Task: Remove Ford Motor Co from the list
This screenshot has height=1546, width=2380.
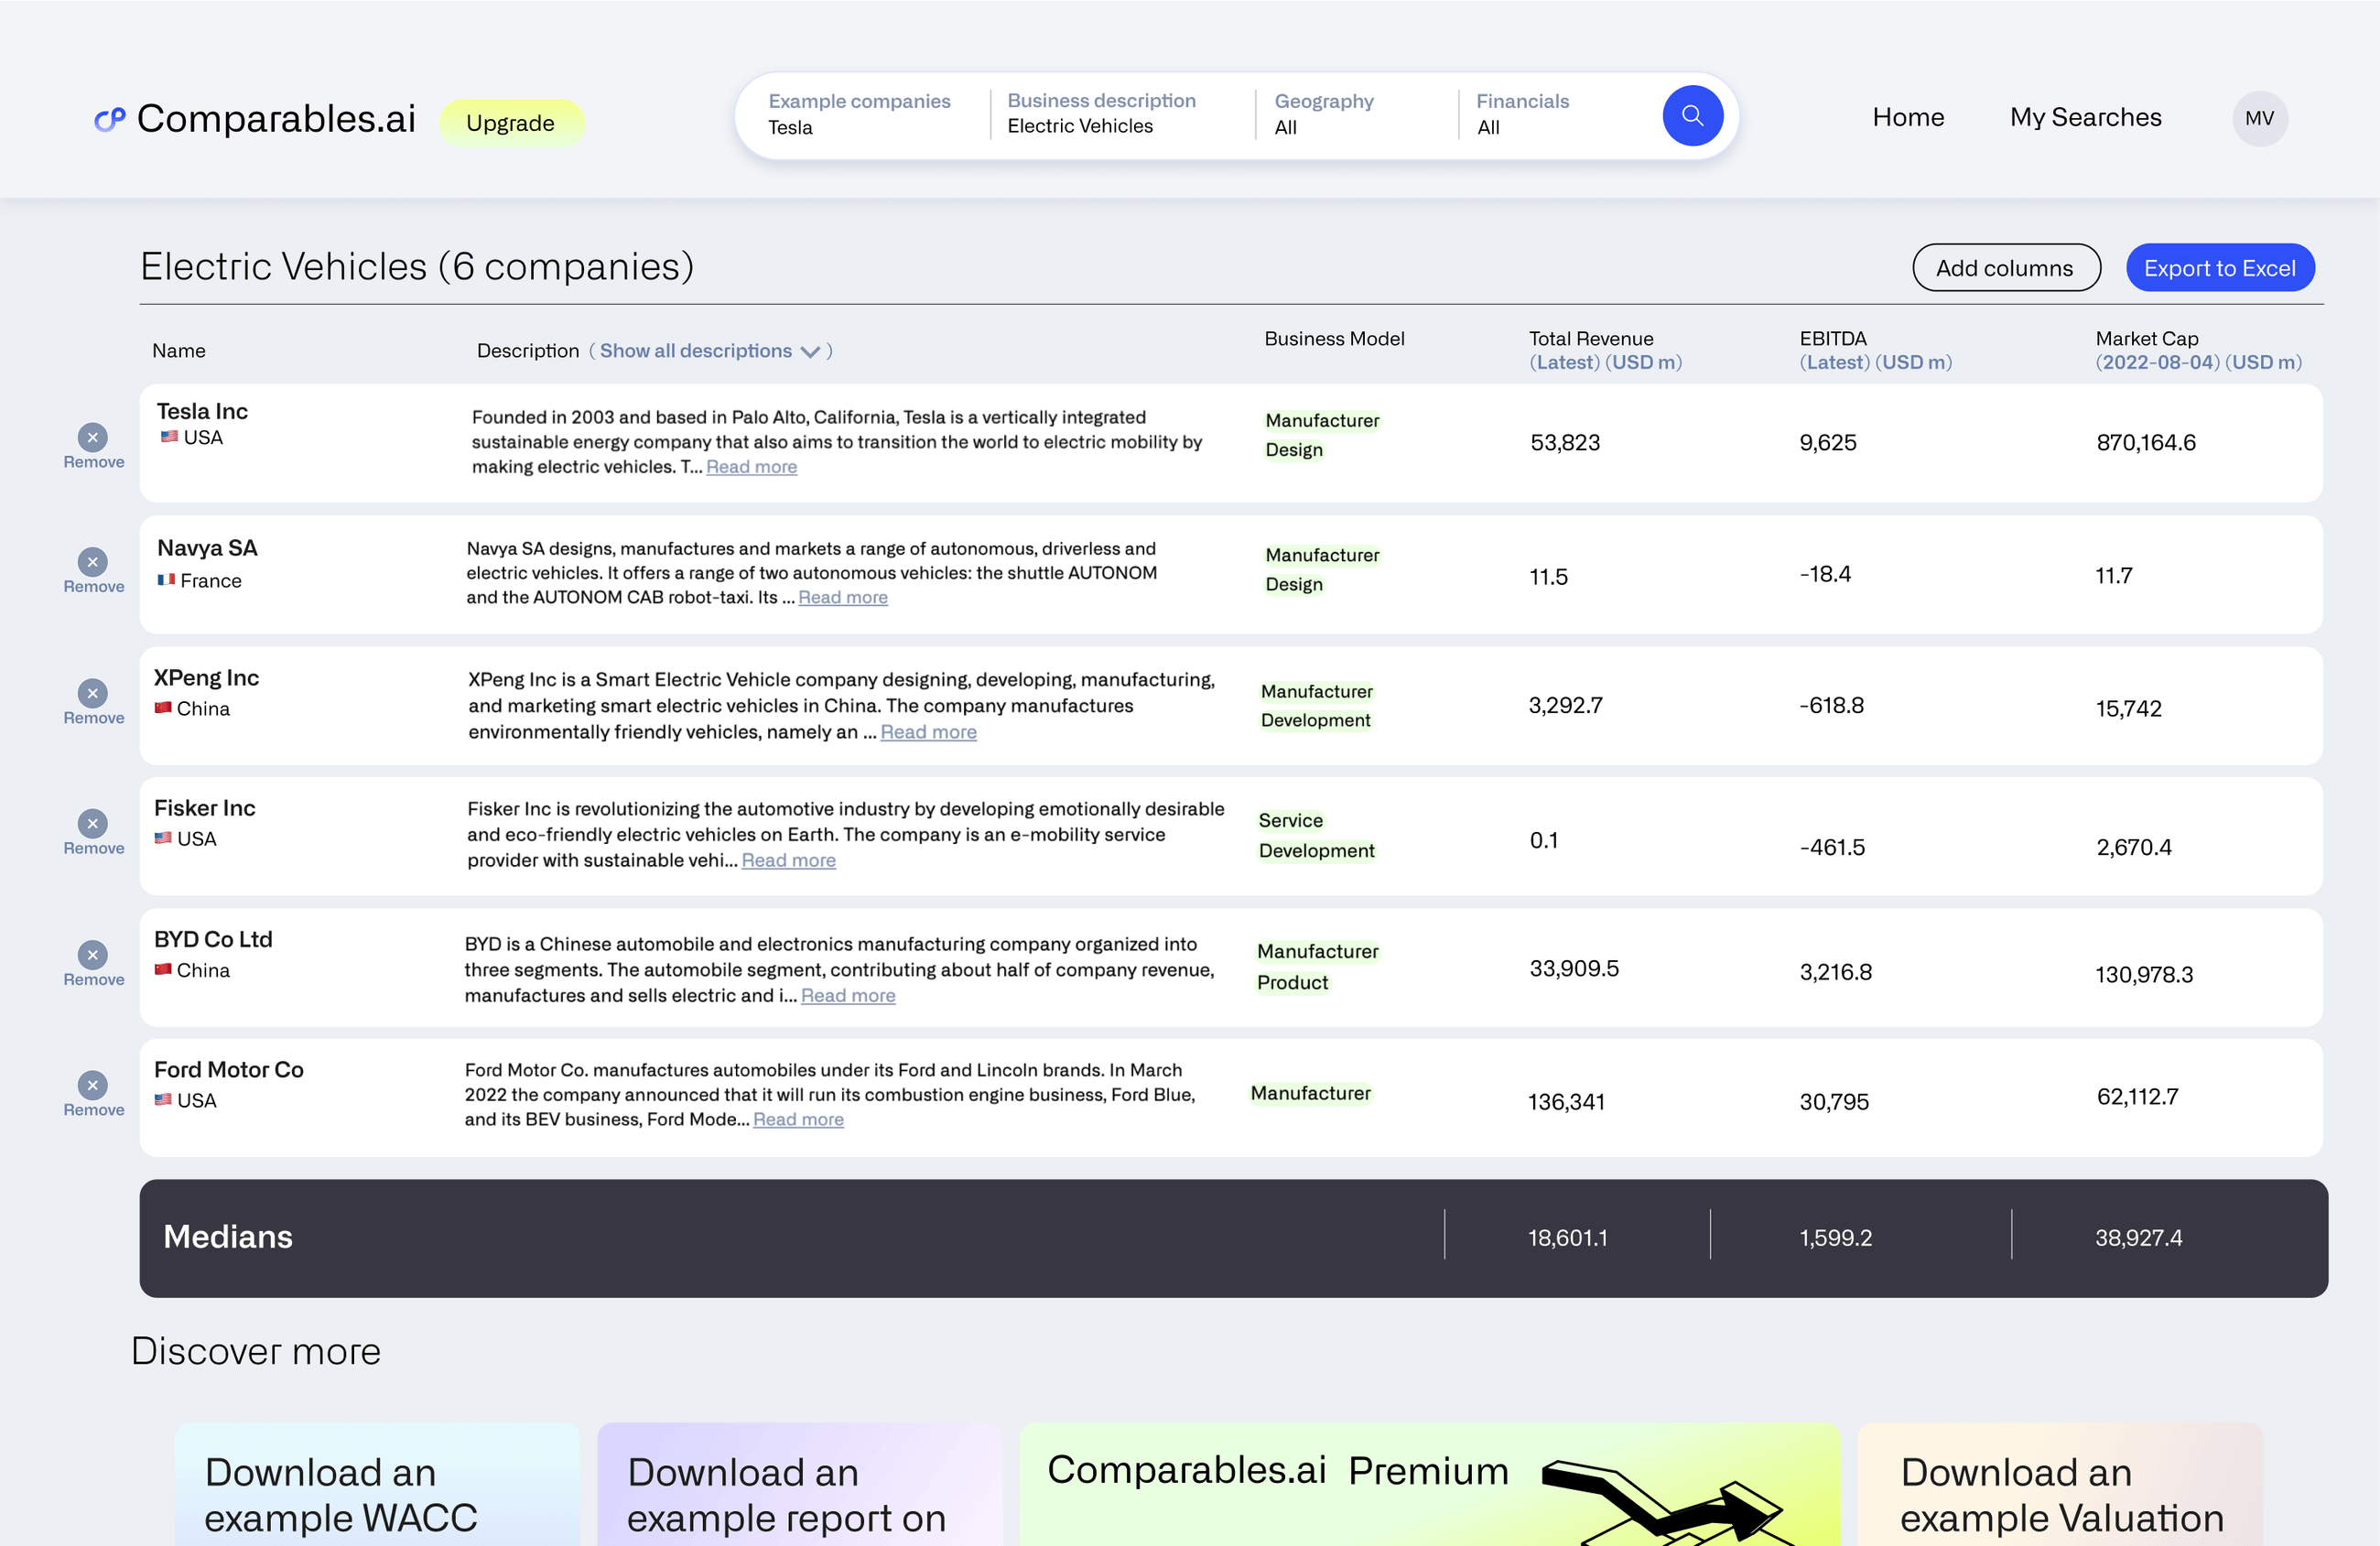Action: 92,1085
